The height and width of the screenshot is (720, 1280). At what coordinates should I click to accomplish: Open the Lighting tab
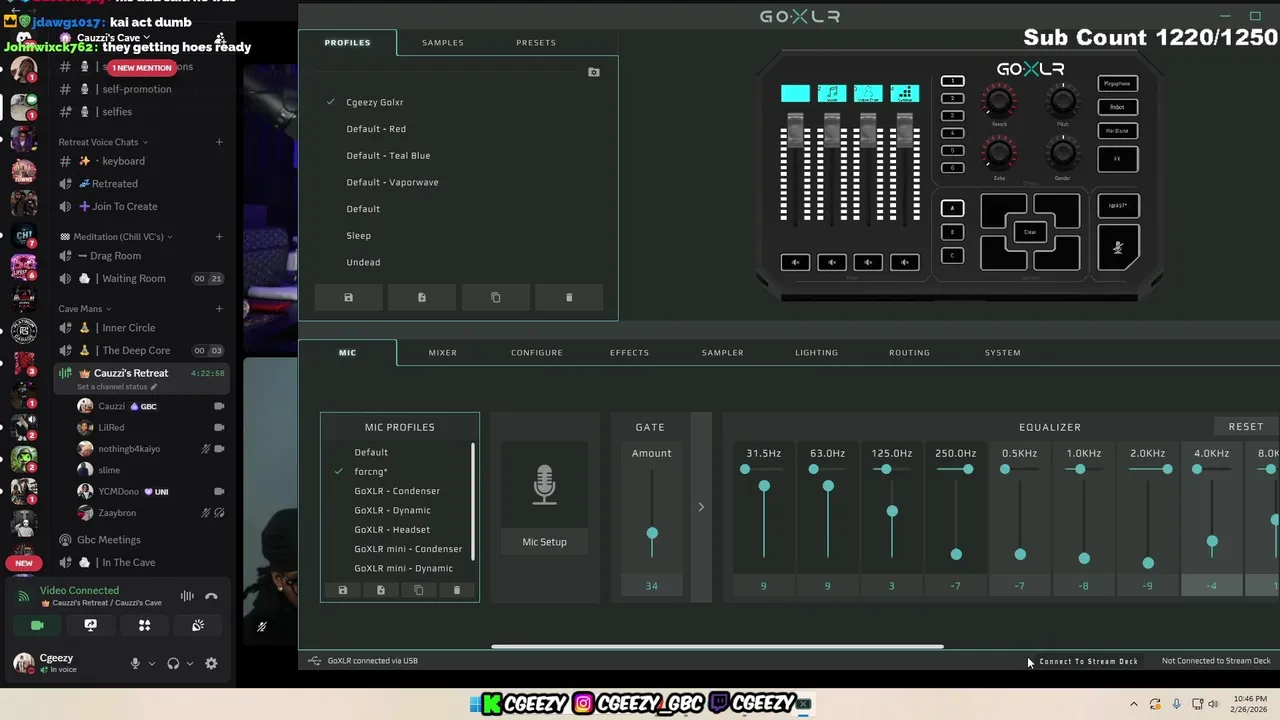[816, 352]
